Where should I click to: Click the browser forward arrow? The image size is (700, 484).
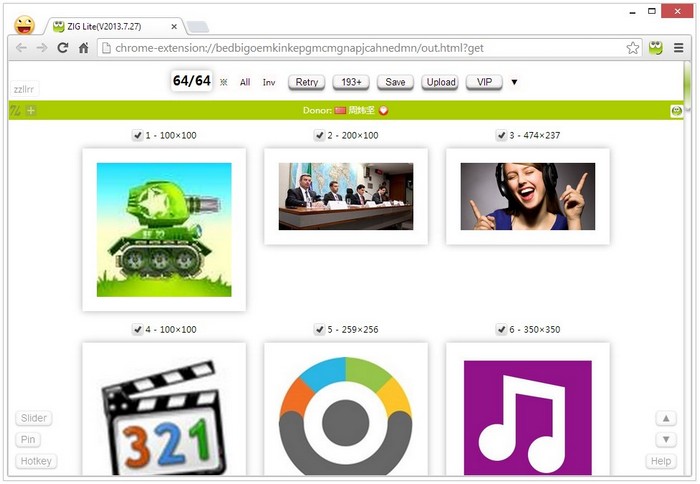42,48
